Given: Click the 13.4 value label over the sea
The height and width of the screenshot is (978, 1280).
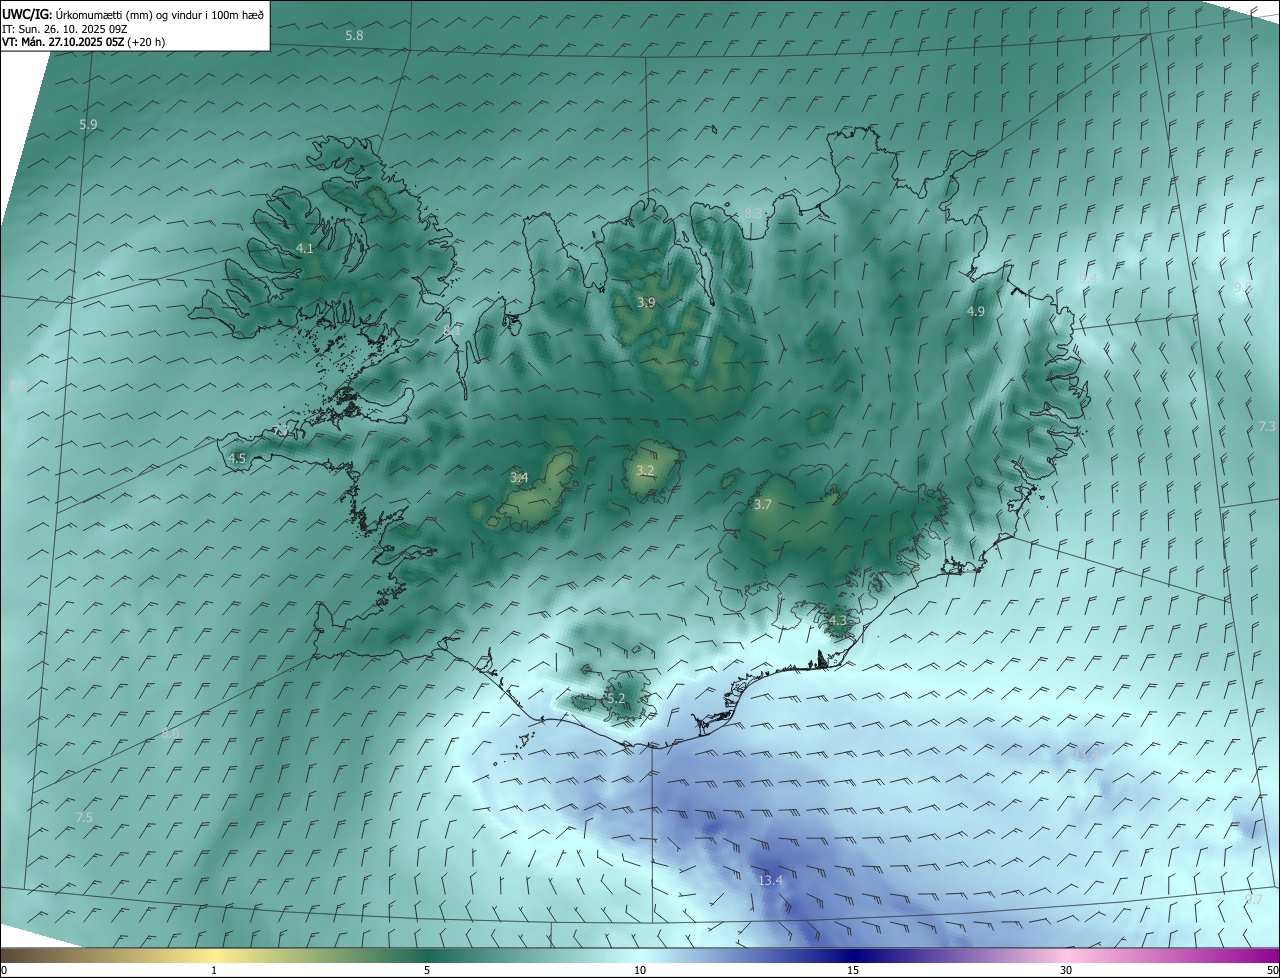Looking at the screenshot, I should pyautogui.click(x=770, y=880).
